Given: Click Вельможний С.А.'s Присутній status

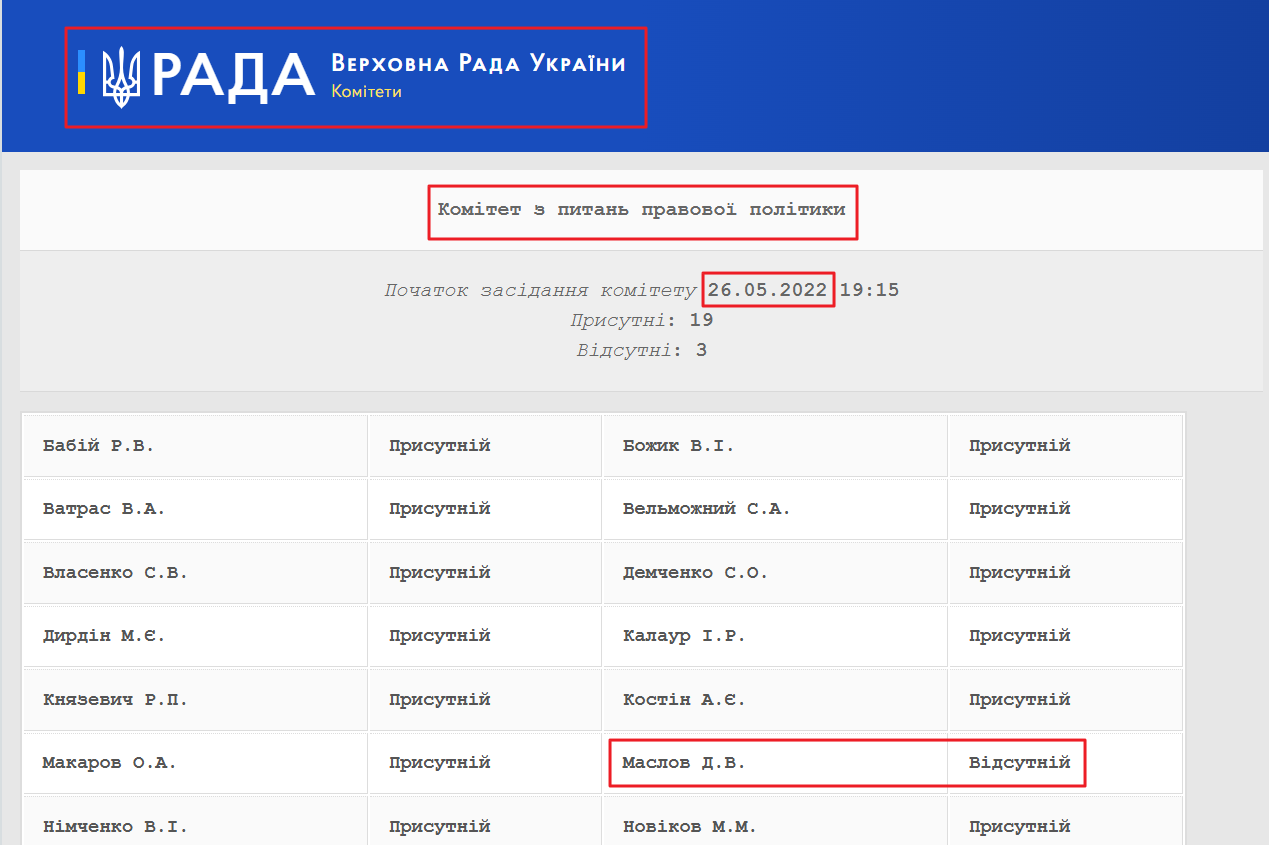Looking at the screenshot, I should (1019, 508).
